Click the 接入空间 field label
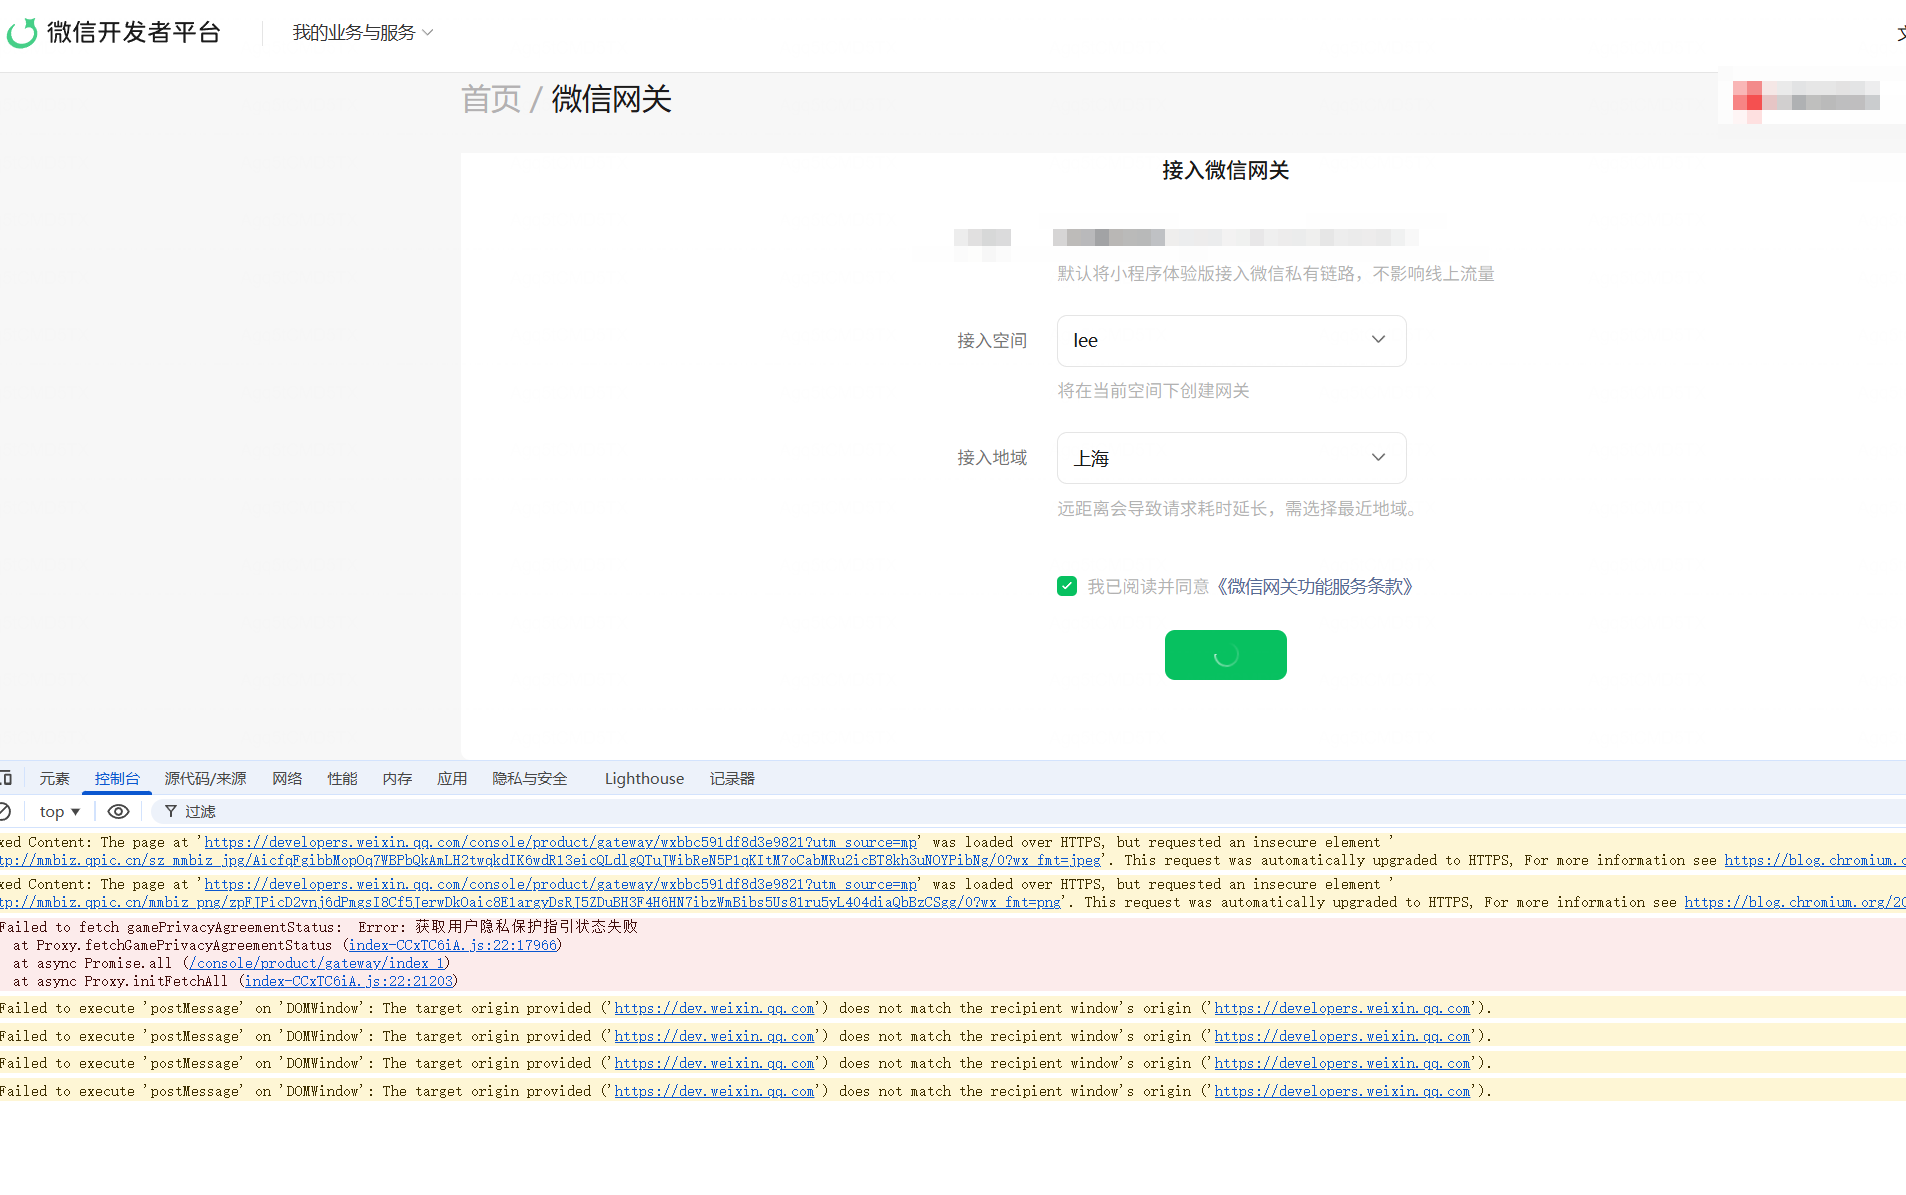Viewport: 1906px width, 1195px height. [992, 341]
